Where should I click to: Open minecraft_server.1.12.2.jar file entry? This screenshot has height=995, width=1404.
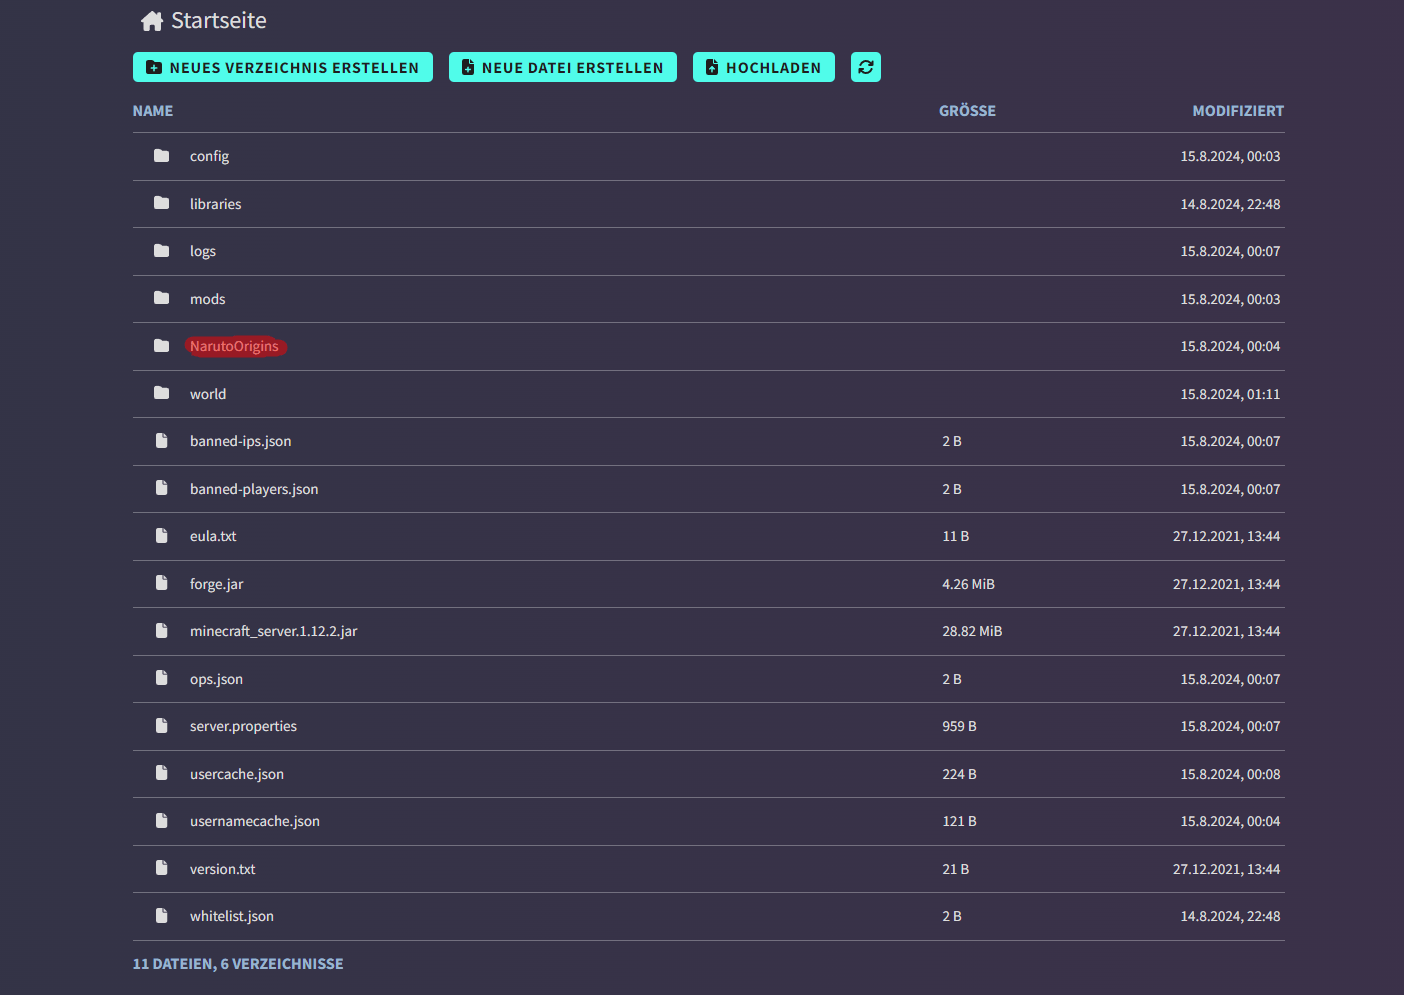point(273,631)
